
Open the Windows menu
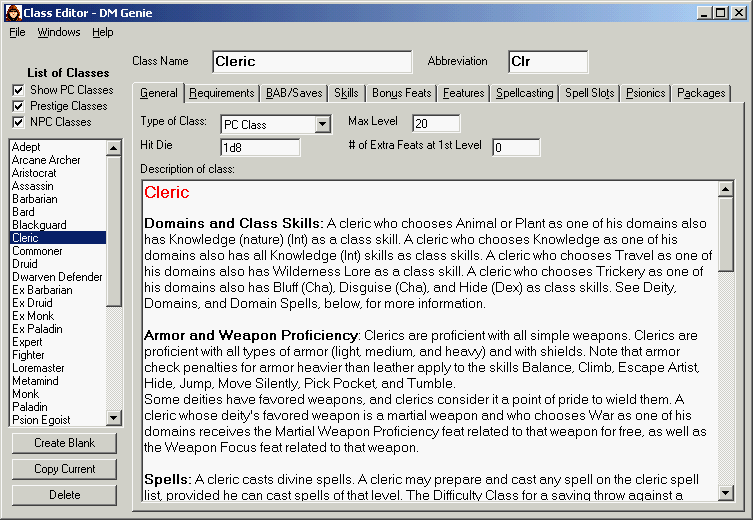tap(59, 32)
